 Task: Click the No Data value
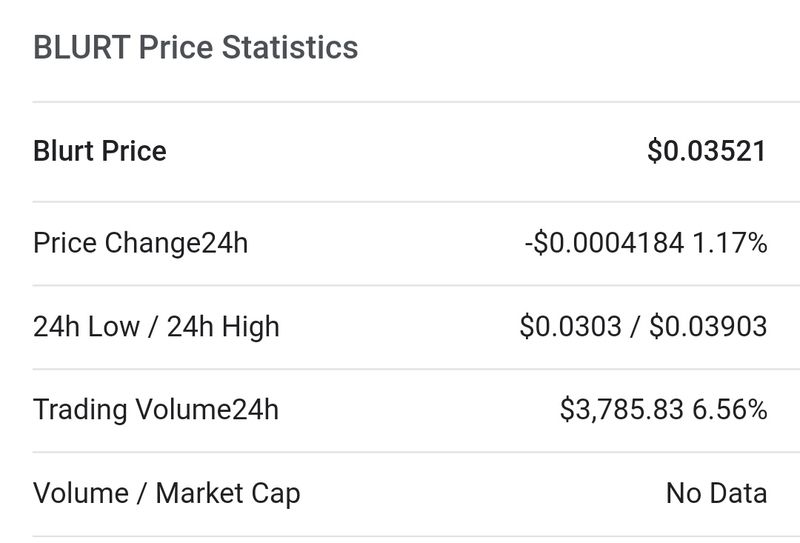[x=716, y=493]
